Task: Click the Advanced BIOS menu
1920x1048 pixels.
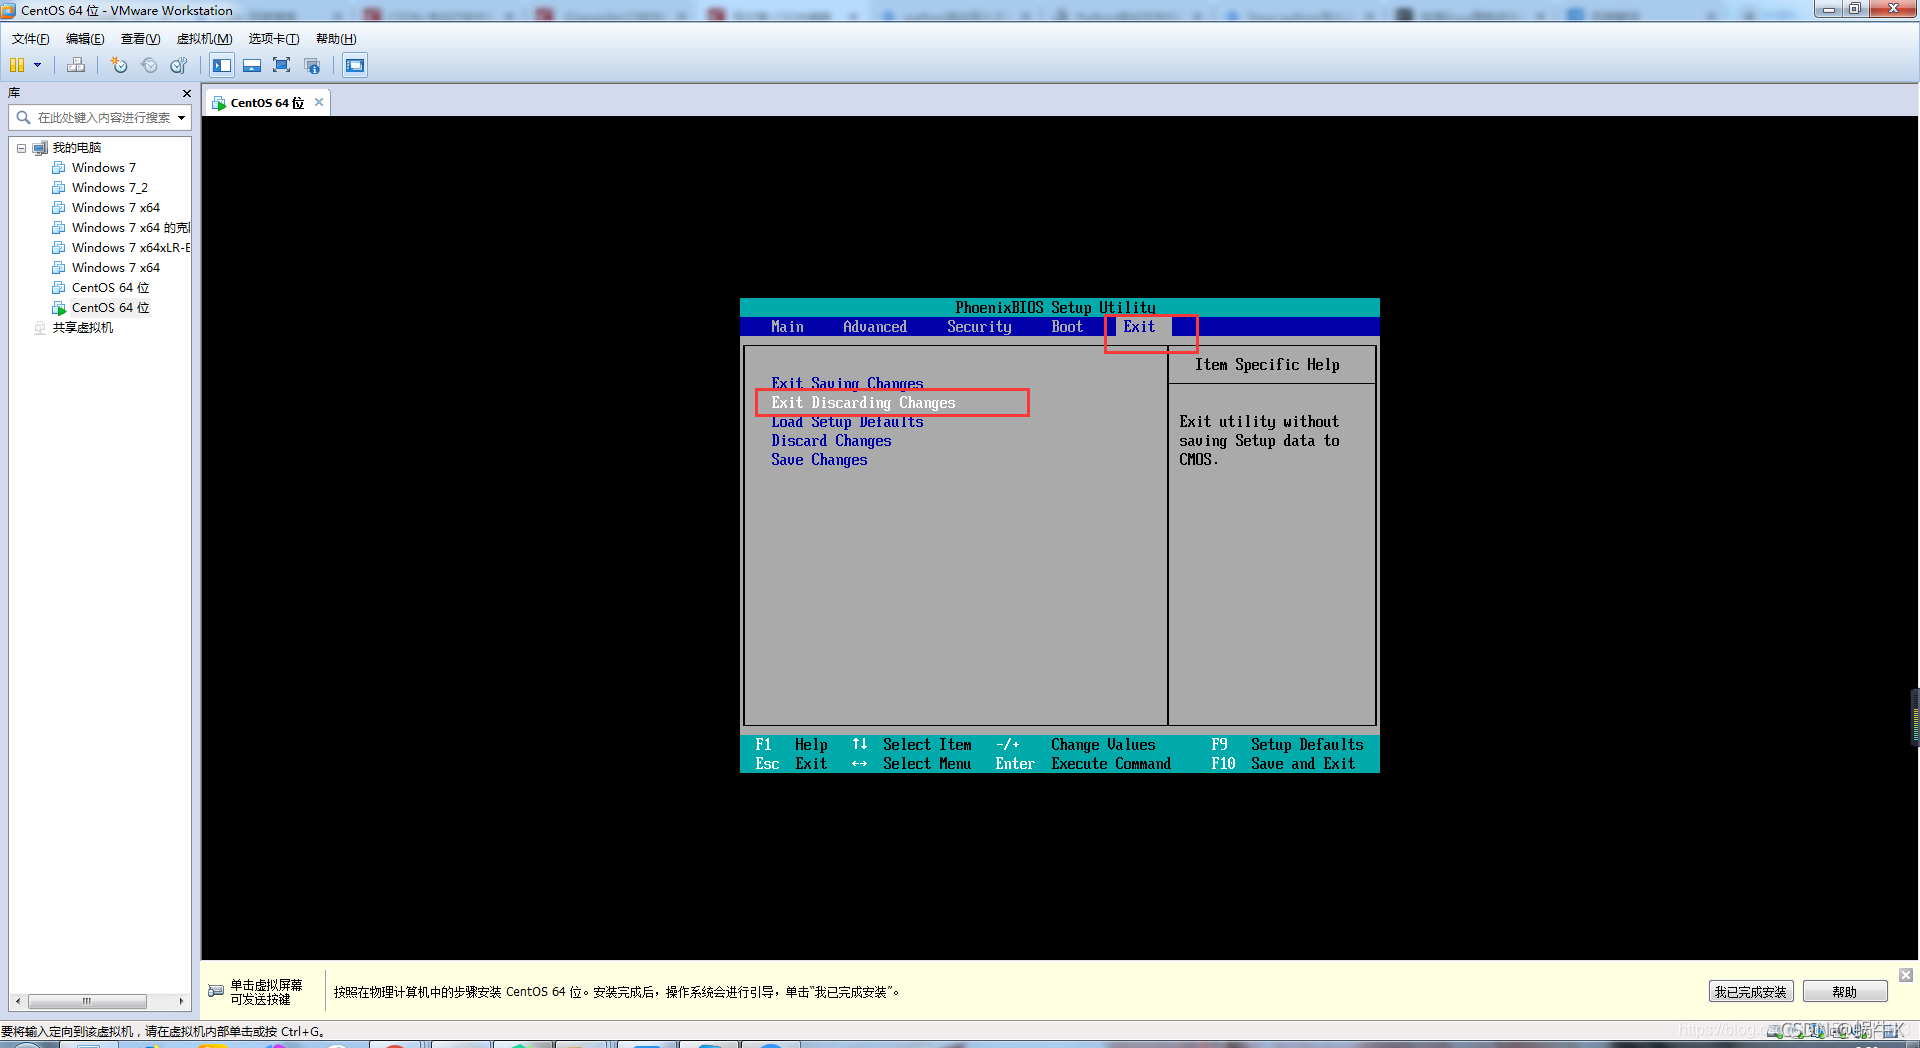Action: coord(875,327)
